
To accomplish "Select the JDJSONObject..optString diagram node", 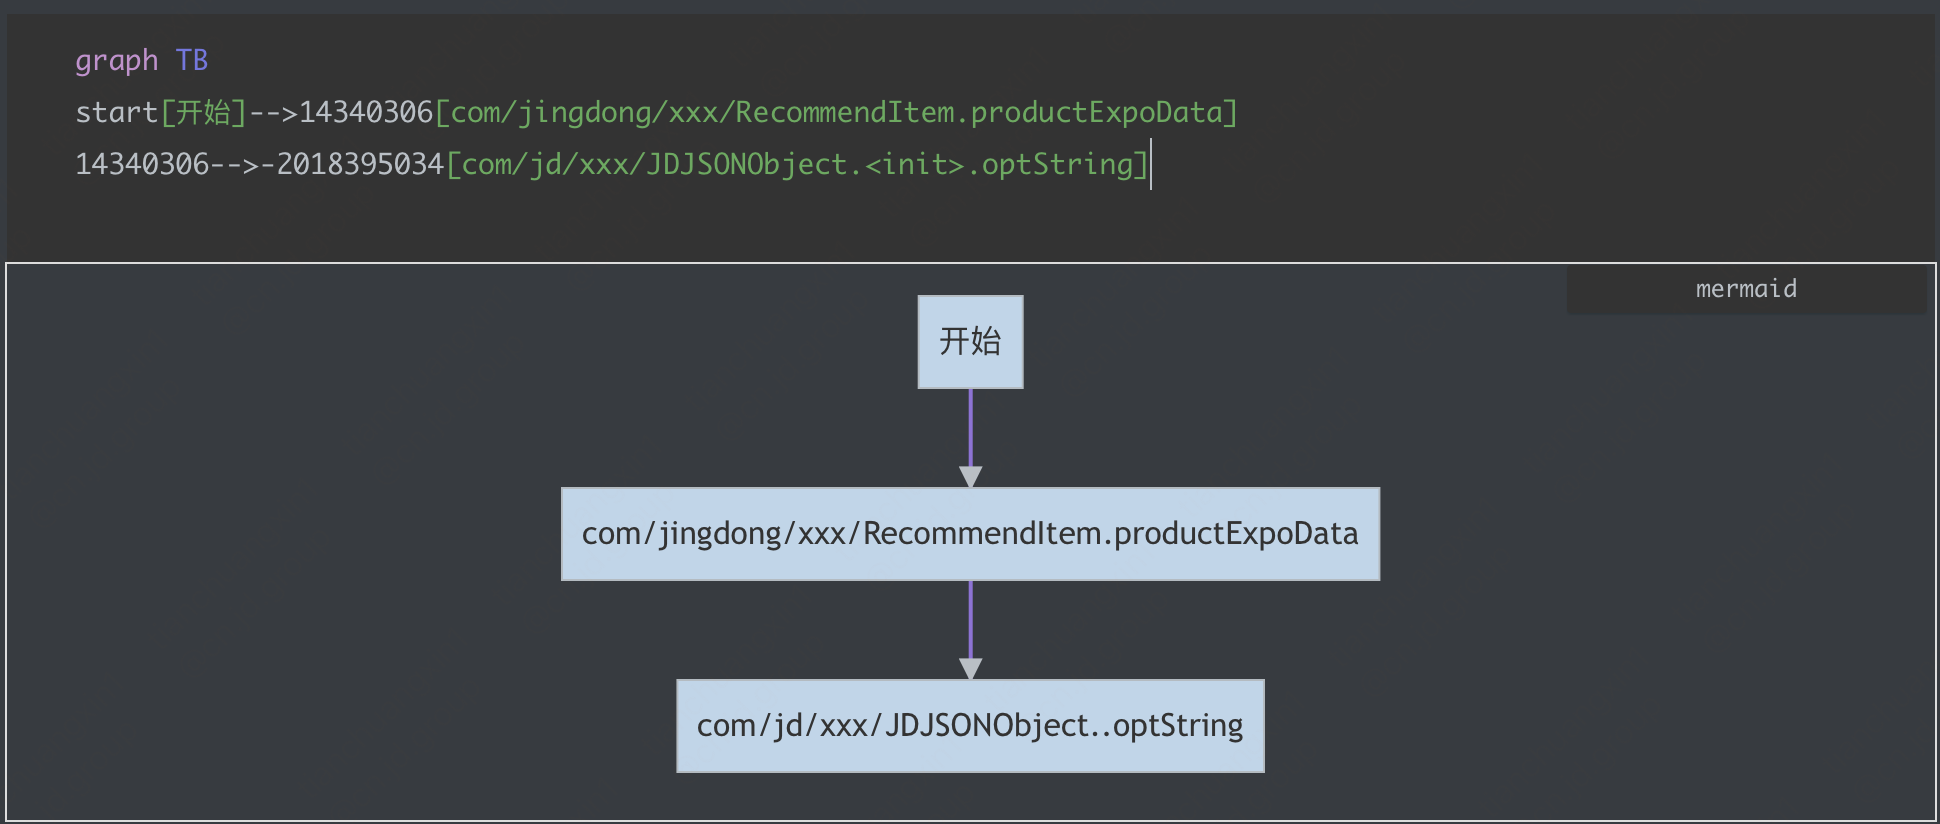I will (970, 725).
